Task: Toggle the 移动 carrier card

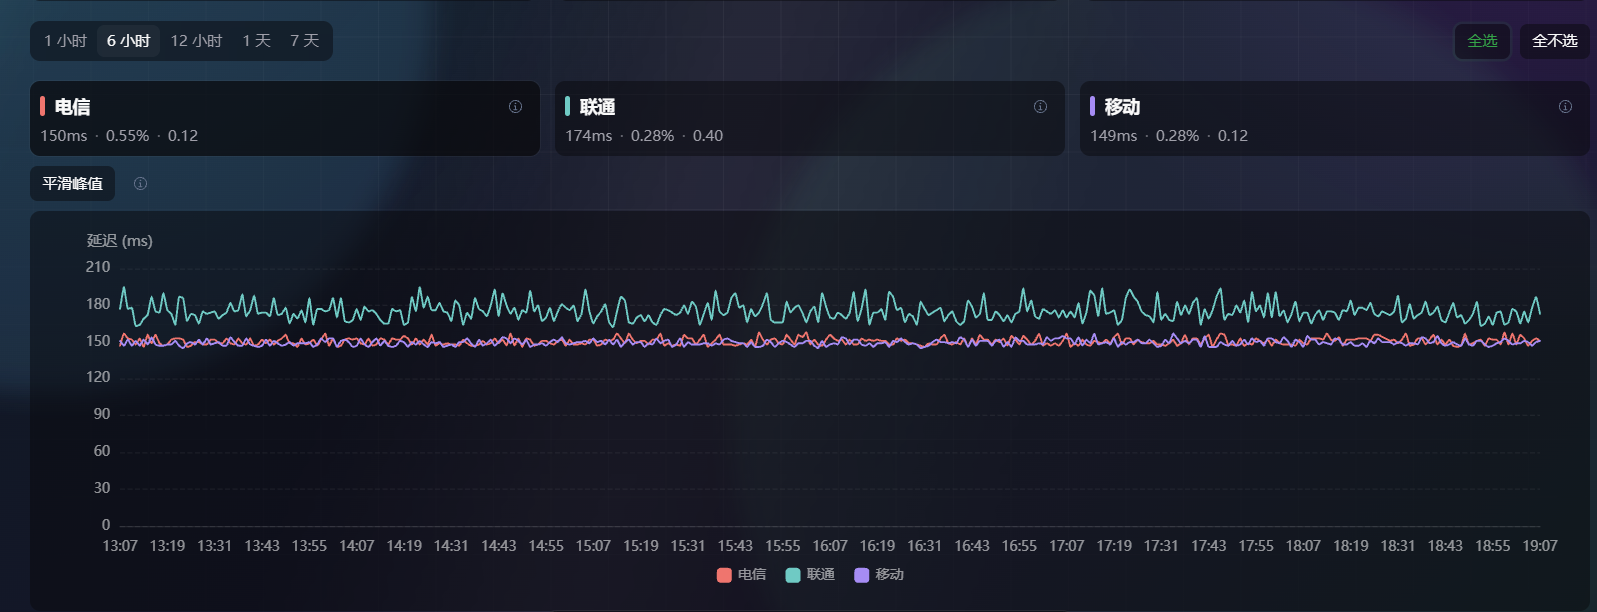Action: (x=1335, y=119)
